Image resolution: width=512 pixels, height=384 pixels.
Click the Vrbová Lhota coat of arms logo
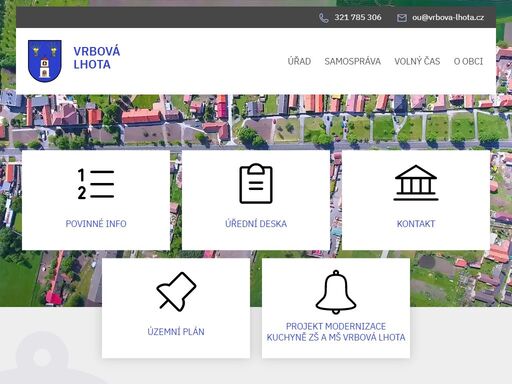click(x=45, y=61)
